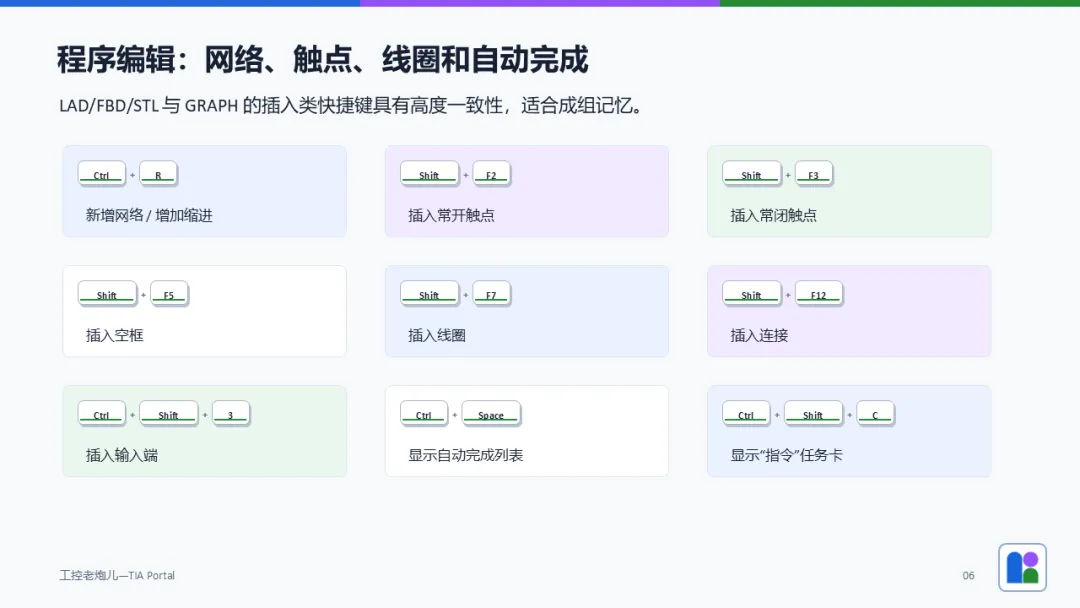Click 'Ctrl' key in the 插入输入端 card

click(x=102, y=414)
